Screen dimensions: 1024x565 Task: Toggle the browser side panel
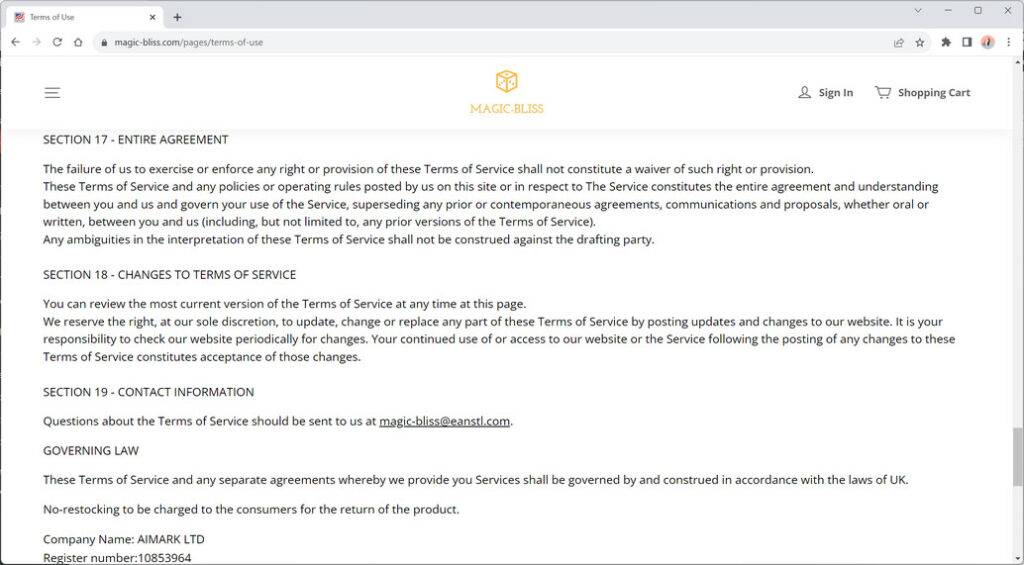[x=967, y=42]
